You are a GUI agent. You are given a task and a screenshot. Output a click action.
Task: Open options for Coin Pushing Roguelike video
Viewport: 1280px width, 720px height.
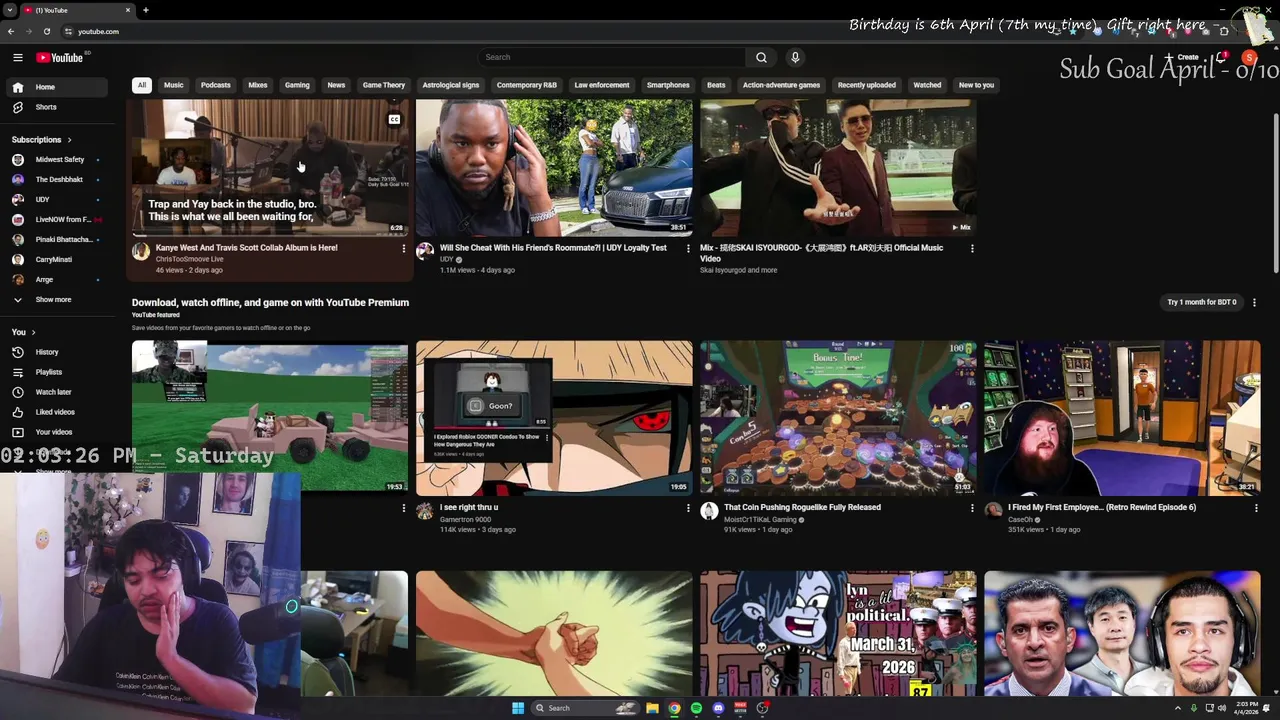click(972, 508)
